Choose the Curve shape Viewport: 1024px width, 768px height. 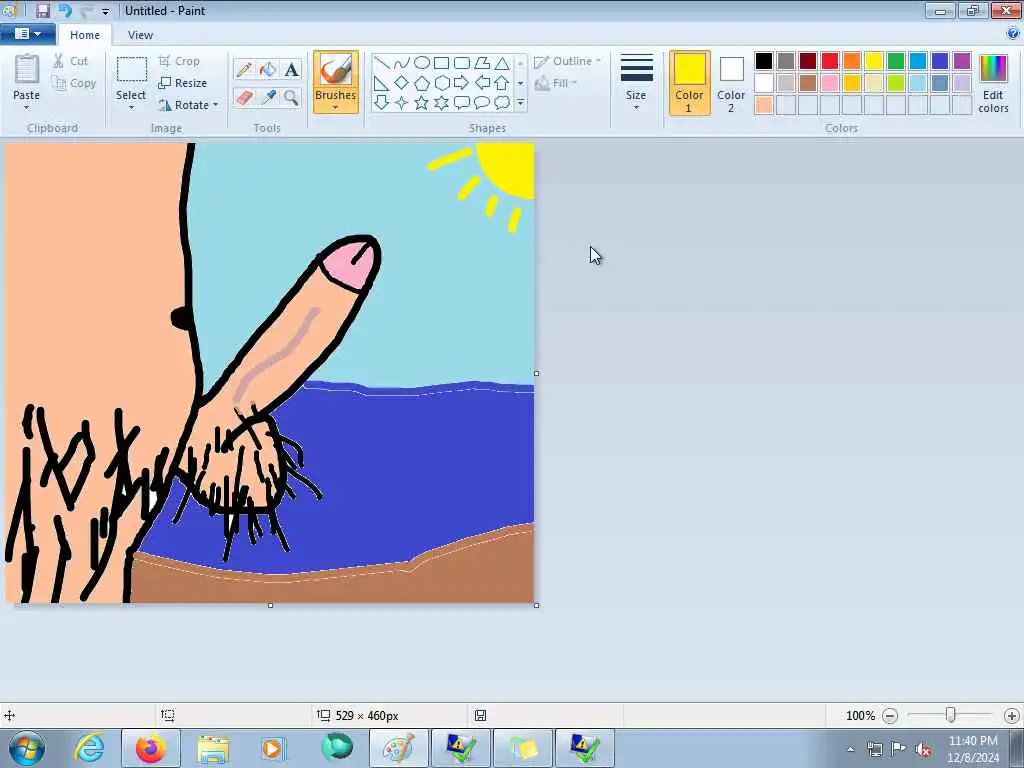click(x=402, y=63)
